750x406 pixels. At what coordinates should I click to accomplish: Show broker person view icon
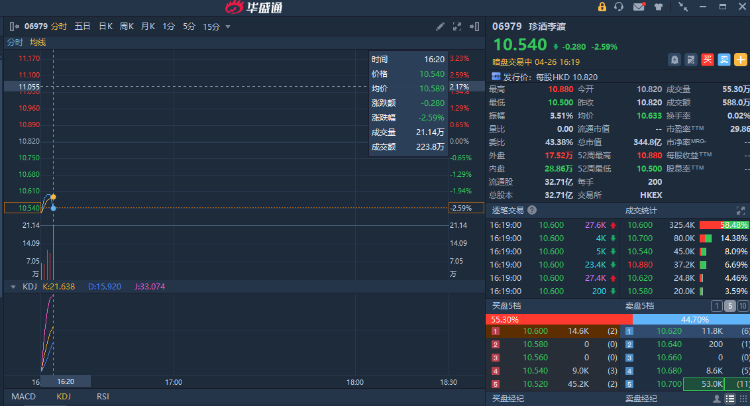tap(717, 398)
